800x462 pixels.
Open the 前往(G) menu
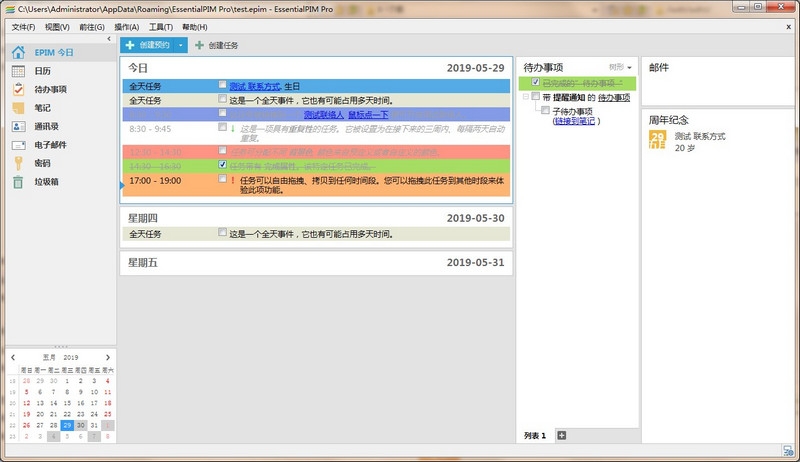[92, 27]
